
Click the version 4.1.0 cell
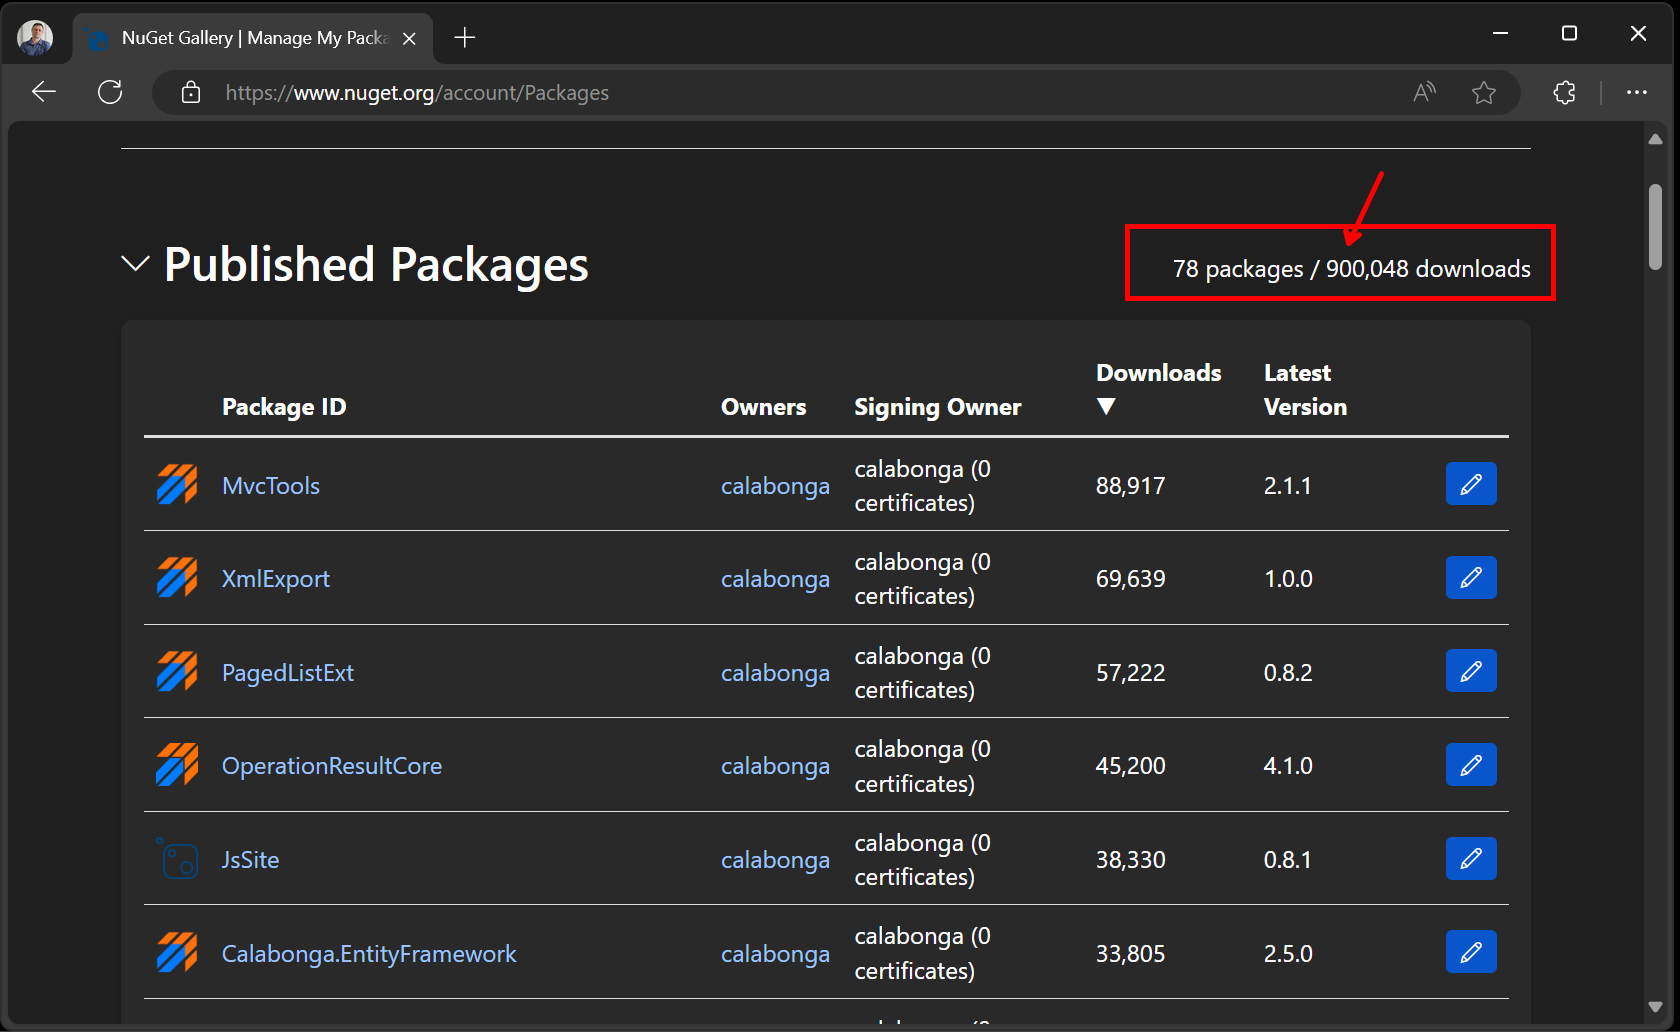point(1288,766)
